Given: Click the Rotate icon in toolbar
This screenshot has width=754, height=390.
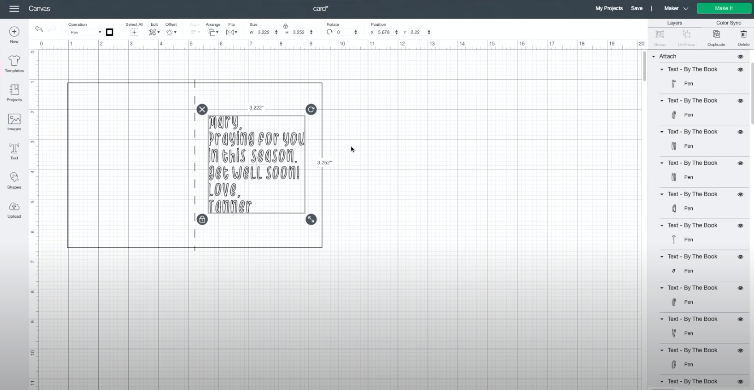Looking at the screenshot, I should [329, 32].
